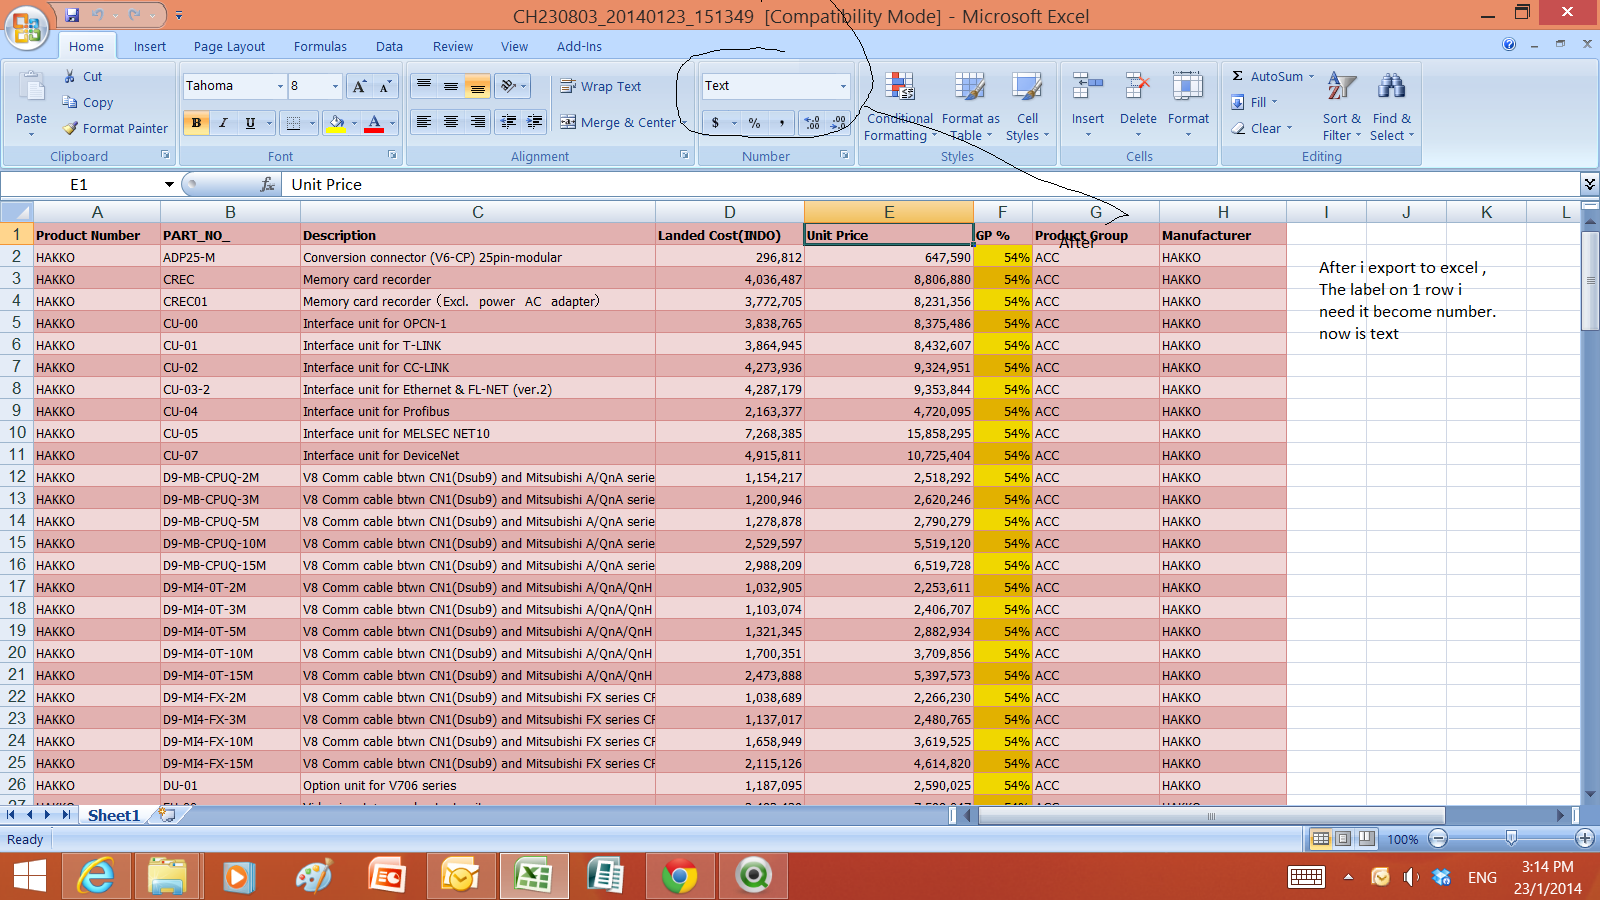Click the AutoSum button

click(1266, 76)
